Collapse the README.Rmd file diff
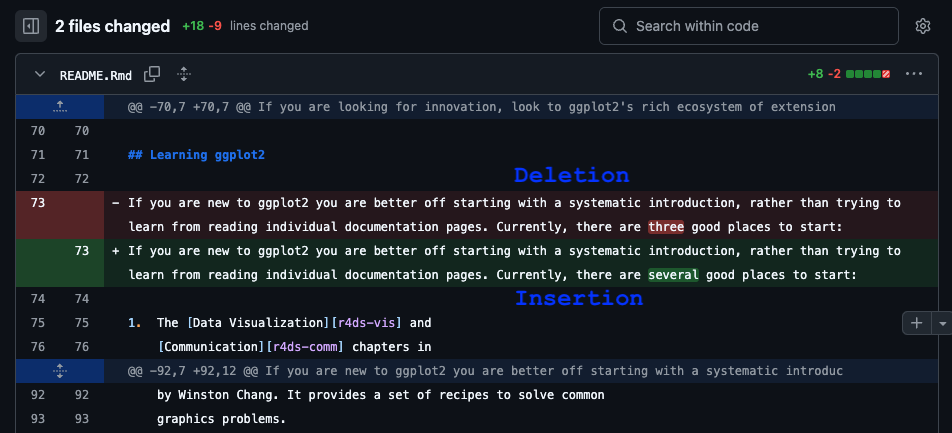Screen dimensions: 952x433 click(x=39, y=74)
